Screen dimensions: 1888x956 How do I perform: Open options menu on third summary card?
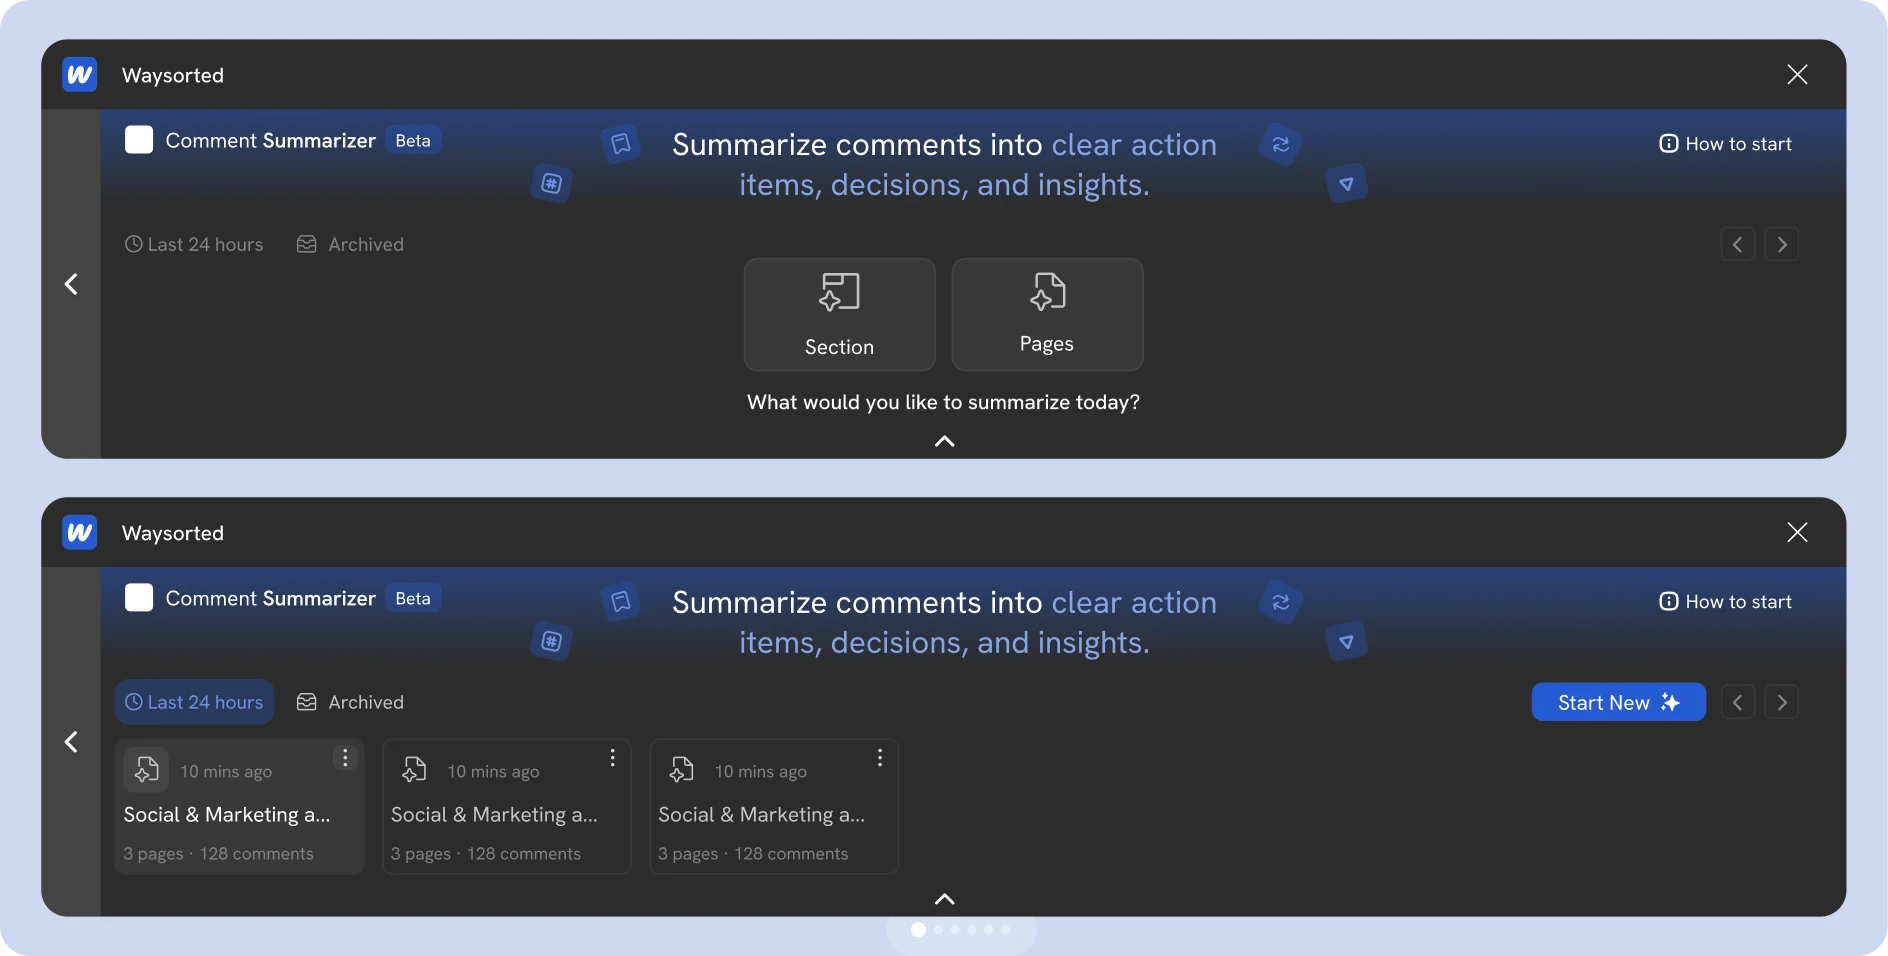(x=880, y=758)
